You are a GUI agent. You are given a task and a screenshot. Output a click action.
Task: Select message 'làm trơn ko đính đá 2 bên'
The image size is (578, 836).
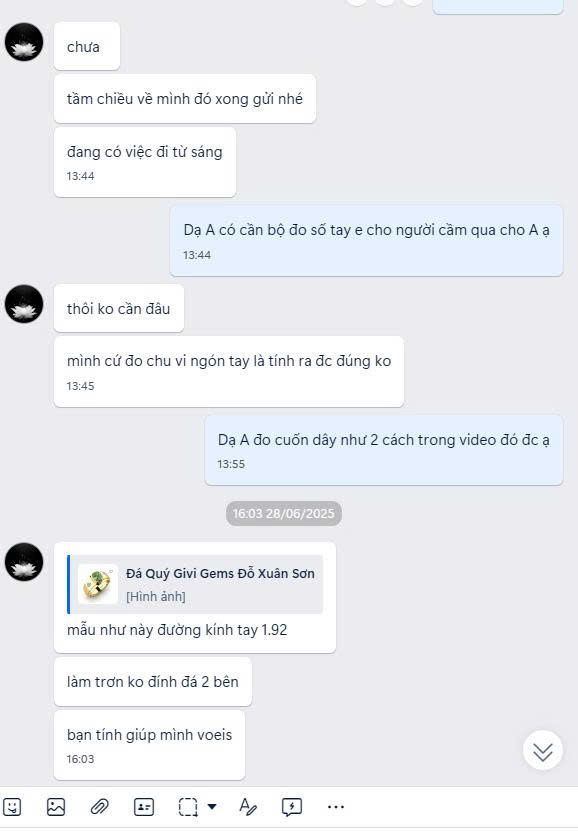click(152, 682)
